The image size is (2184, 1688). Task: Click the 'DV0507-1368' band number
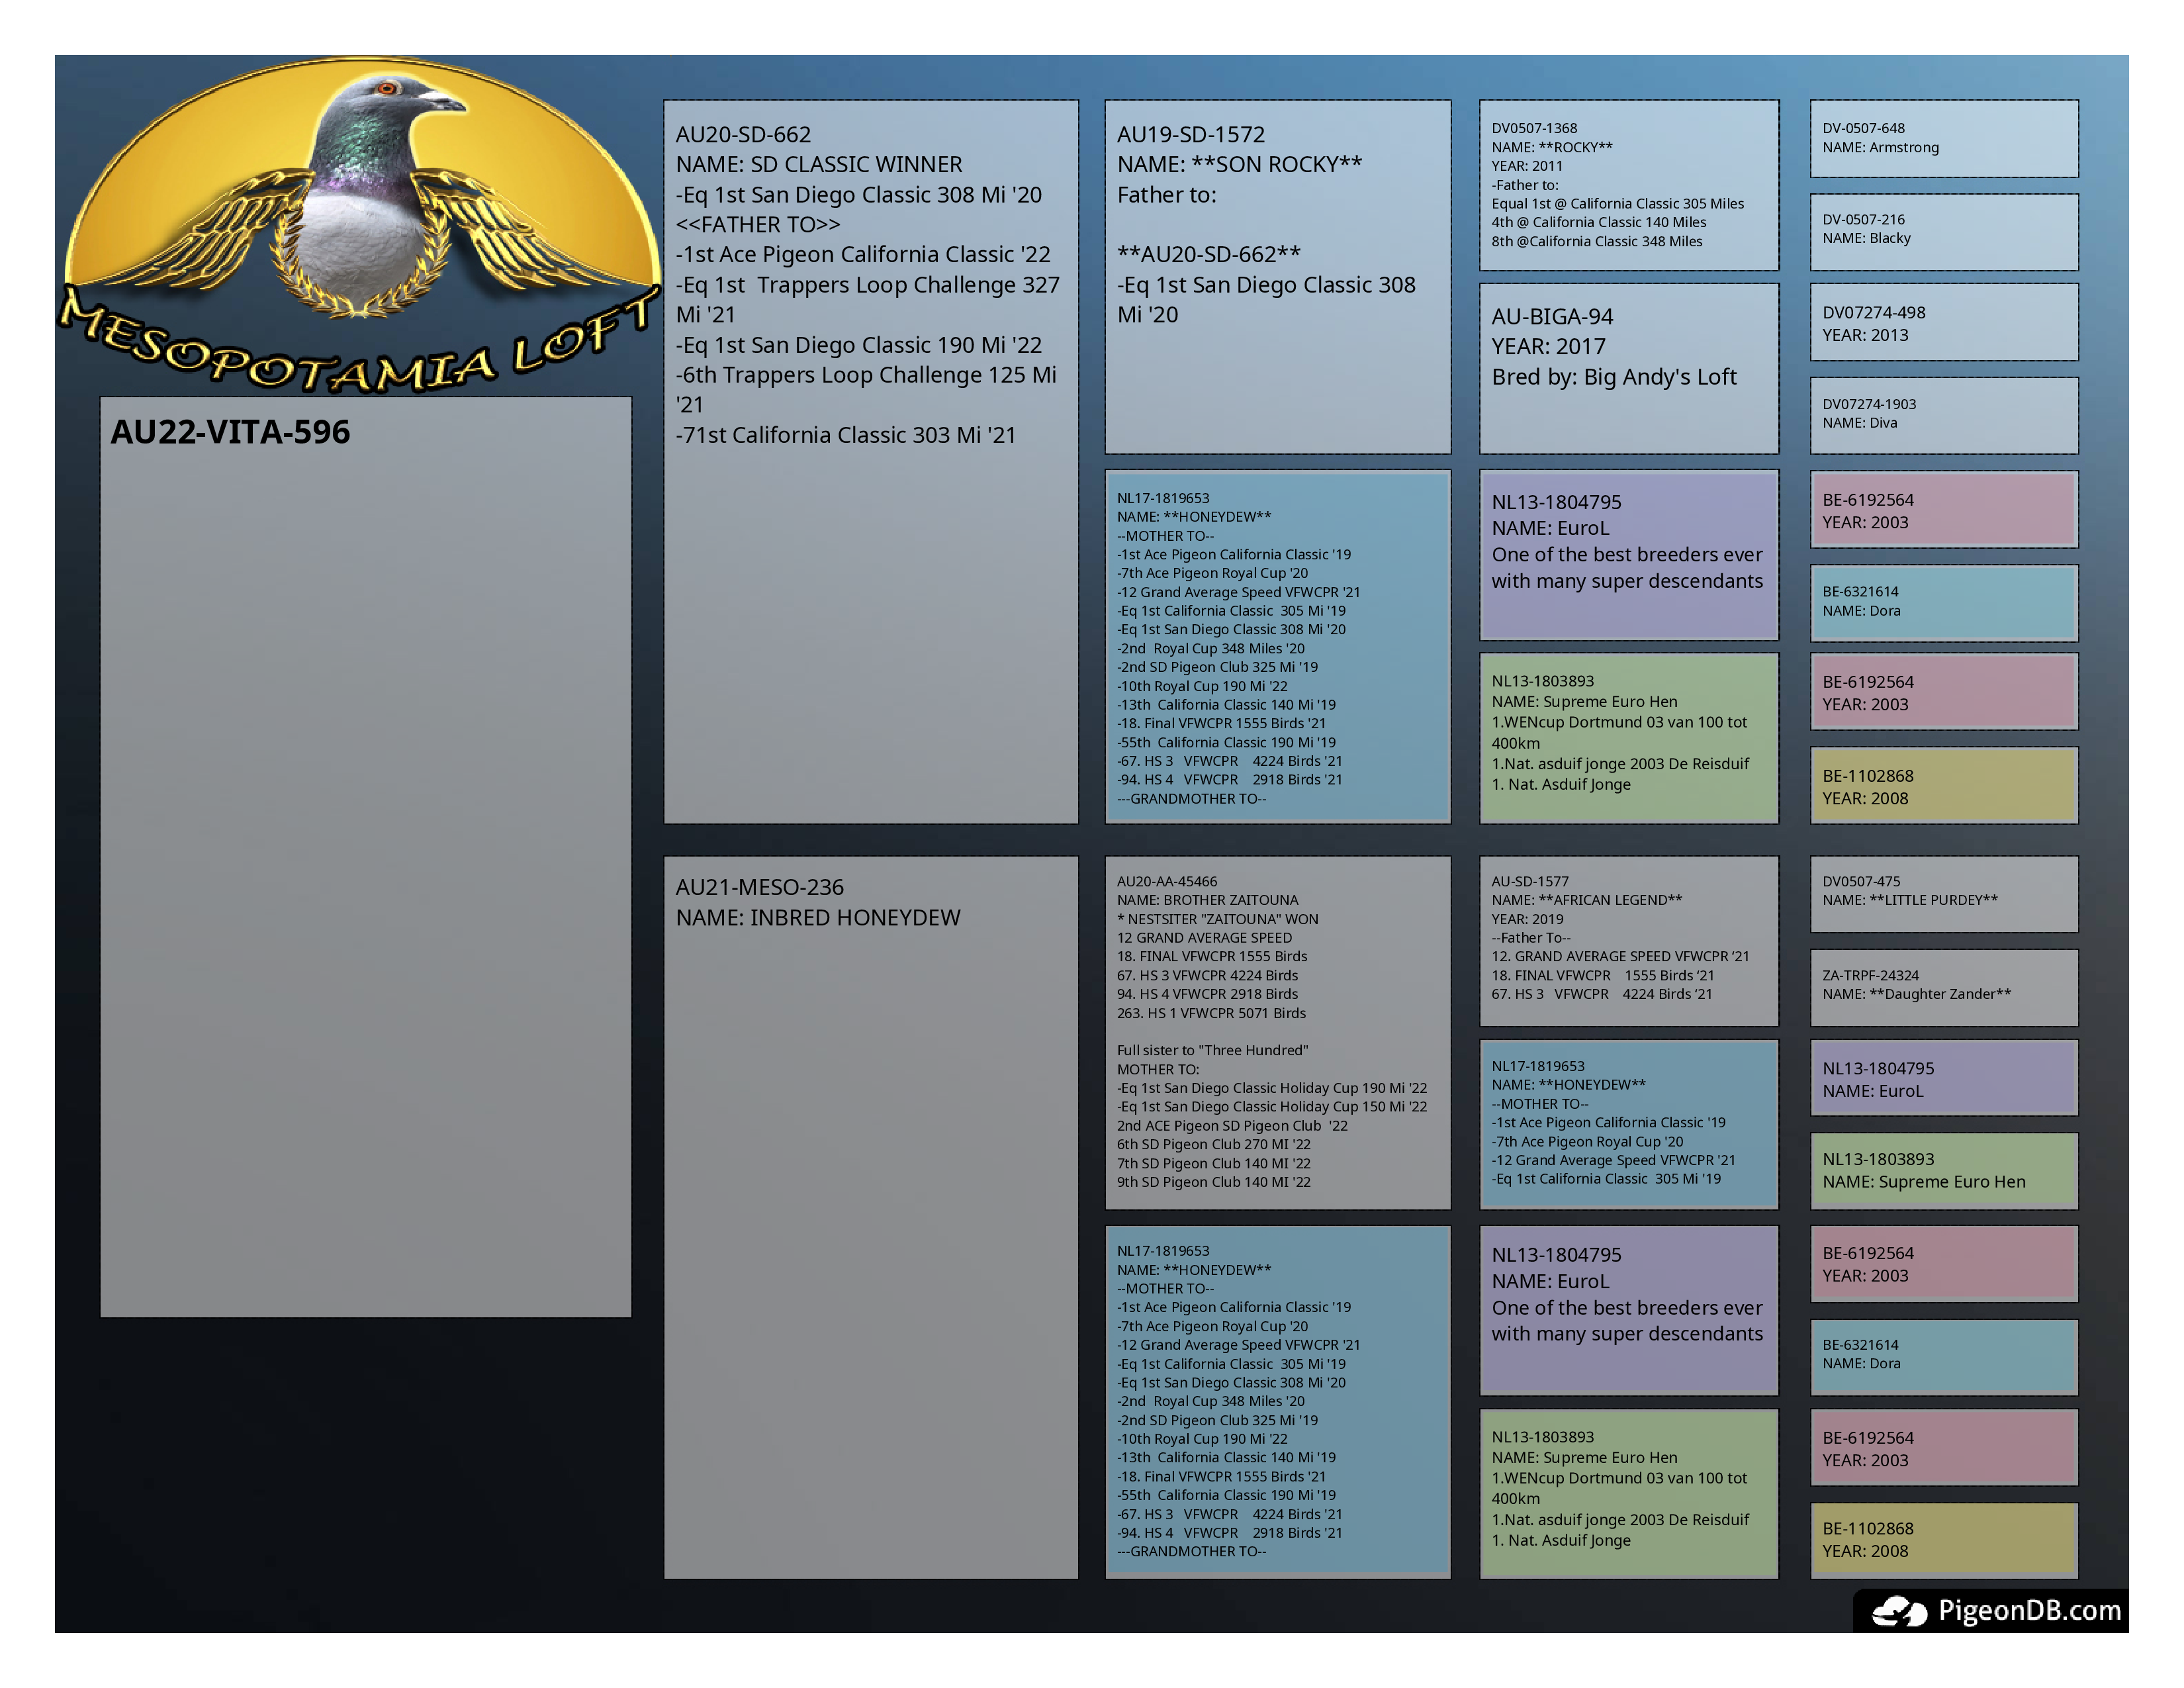[x=1534, y=129]
